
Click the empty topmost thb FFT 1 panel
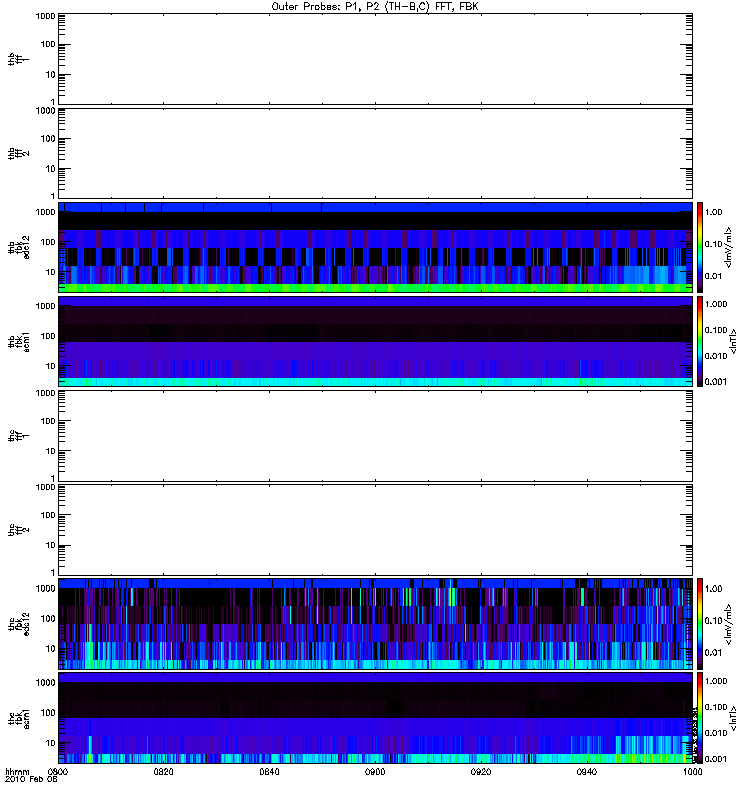pyautogui.click(x=375, y=59)
